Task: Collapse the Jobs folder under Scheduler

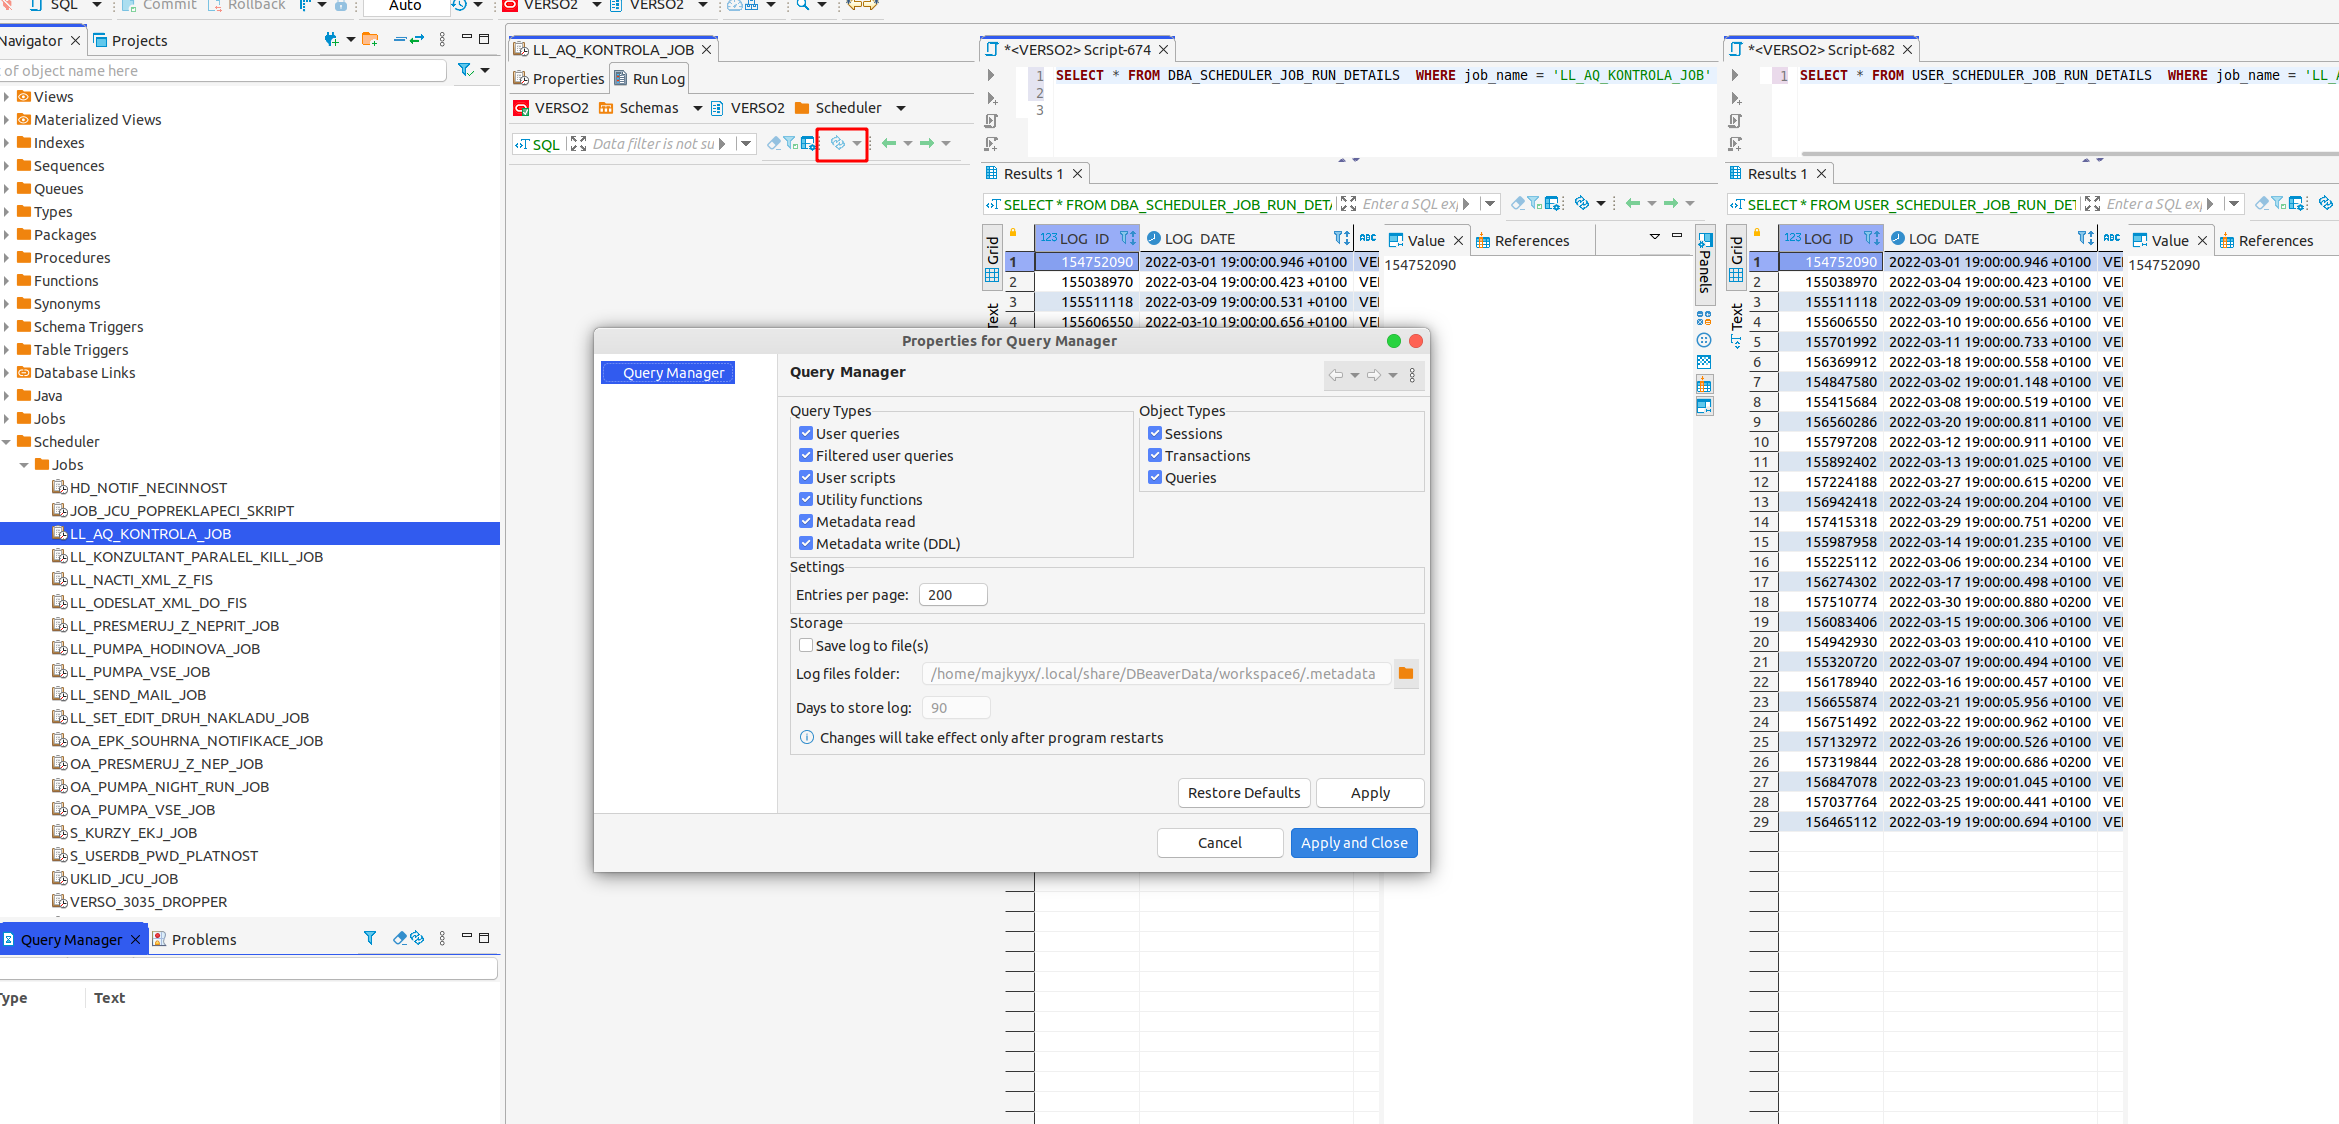Action: [25, 464]
